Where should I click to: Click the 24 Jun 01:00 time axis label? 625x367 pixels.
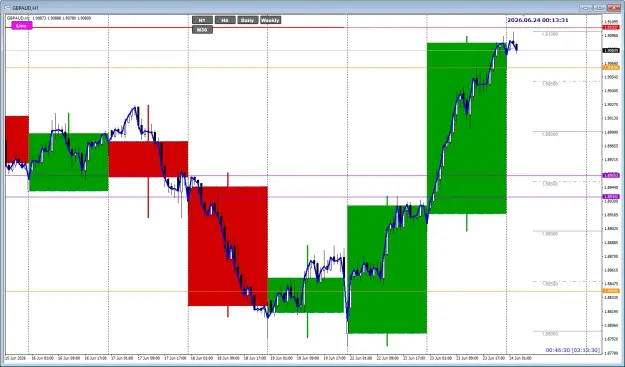520,358
